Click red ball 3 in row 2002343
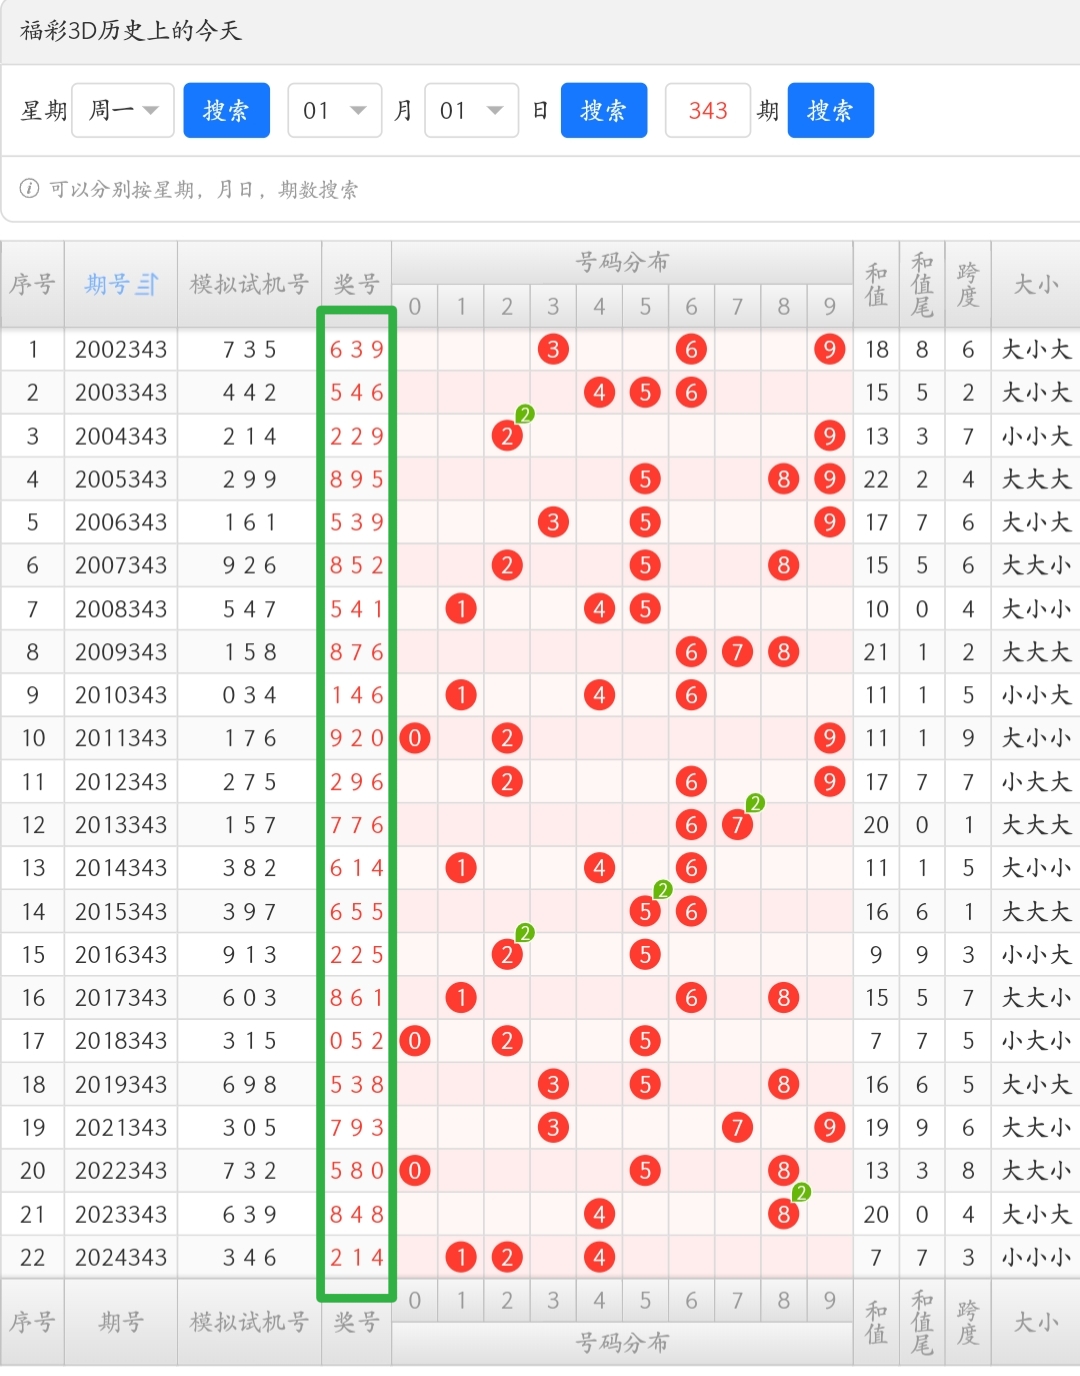Image resolution: width=1080 pixels, height=1376 pixels. pos(553,349)
